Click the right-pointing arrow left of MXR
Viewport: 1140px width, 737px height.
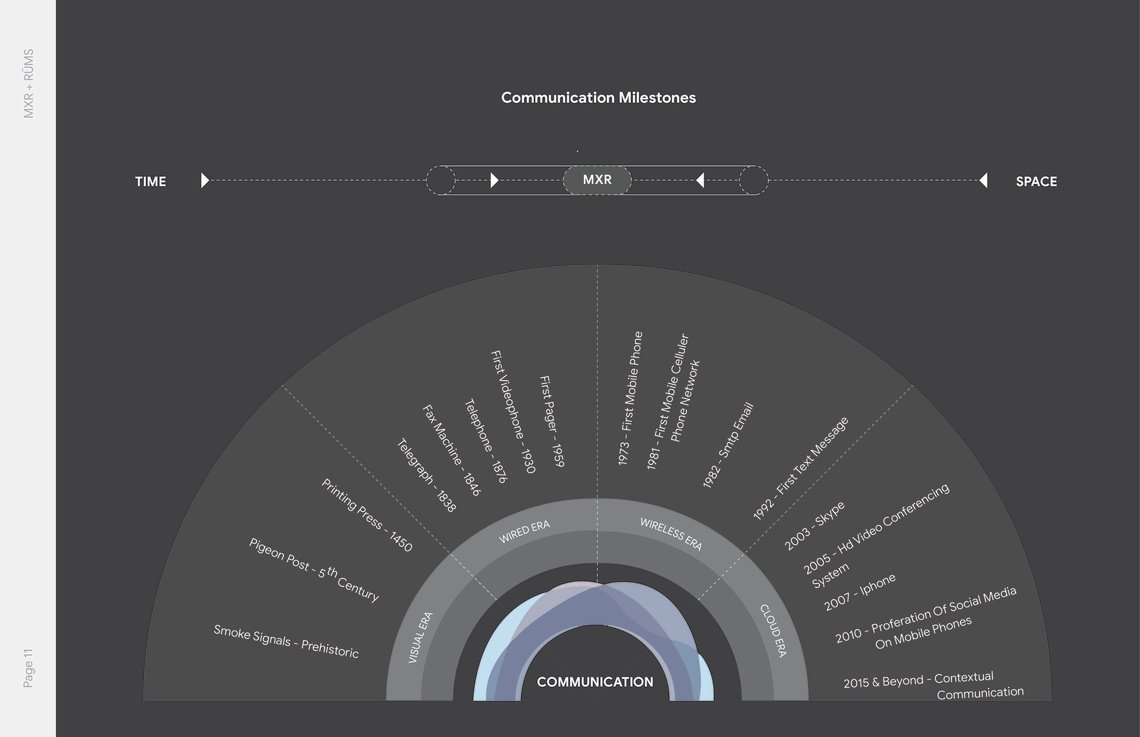[494, 180]
